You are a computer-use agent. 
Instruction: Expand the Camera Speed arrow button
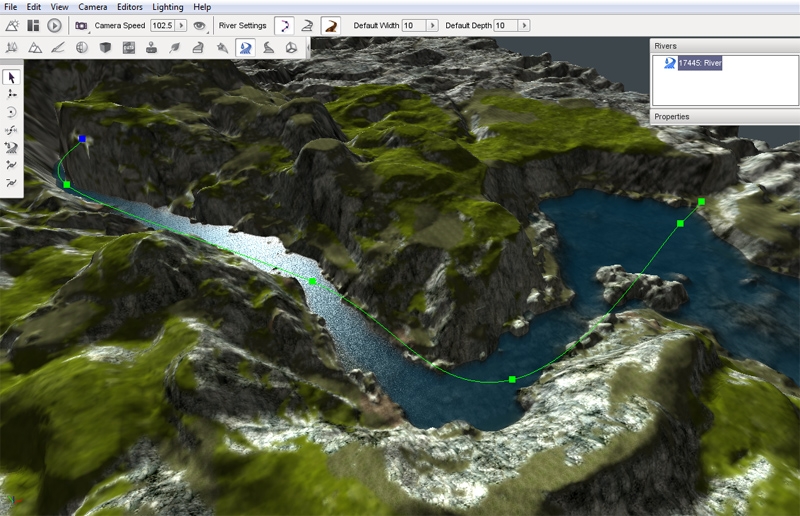[182, 24]
